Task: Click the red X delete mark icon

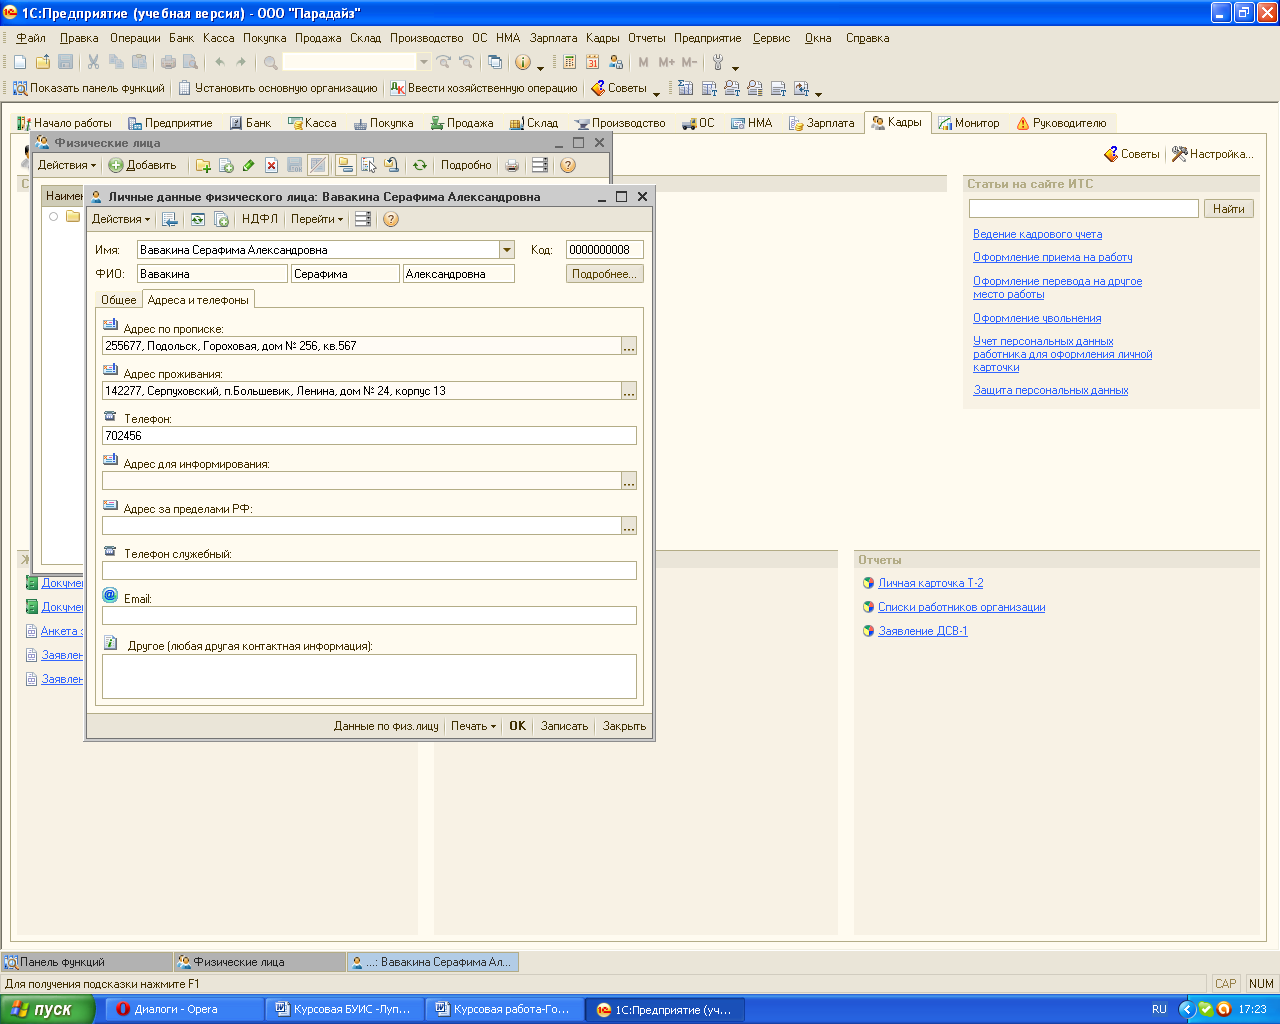Action: click(271, 165)
